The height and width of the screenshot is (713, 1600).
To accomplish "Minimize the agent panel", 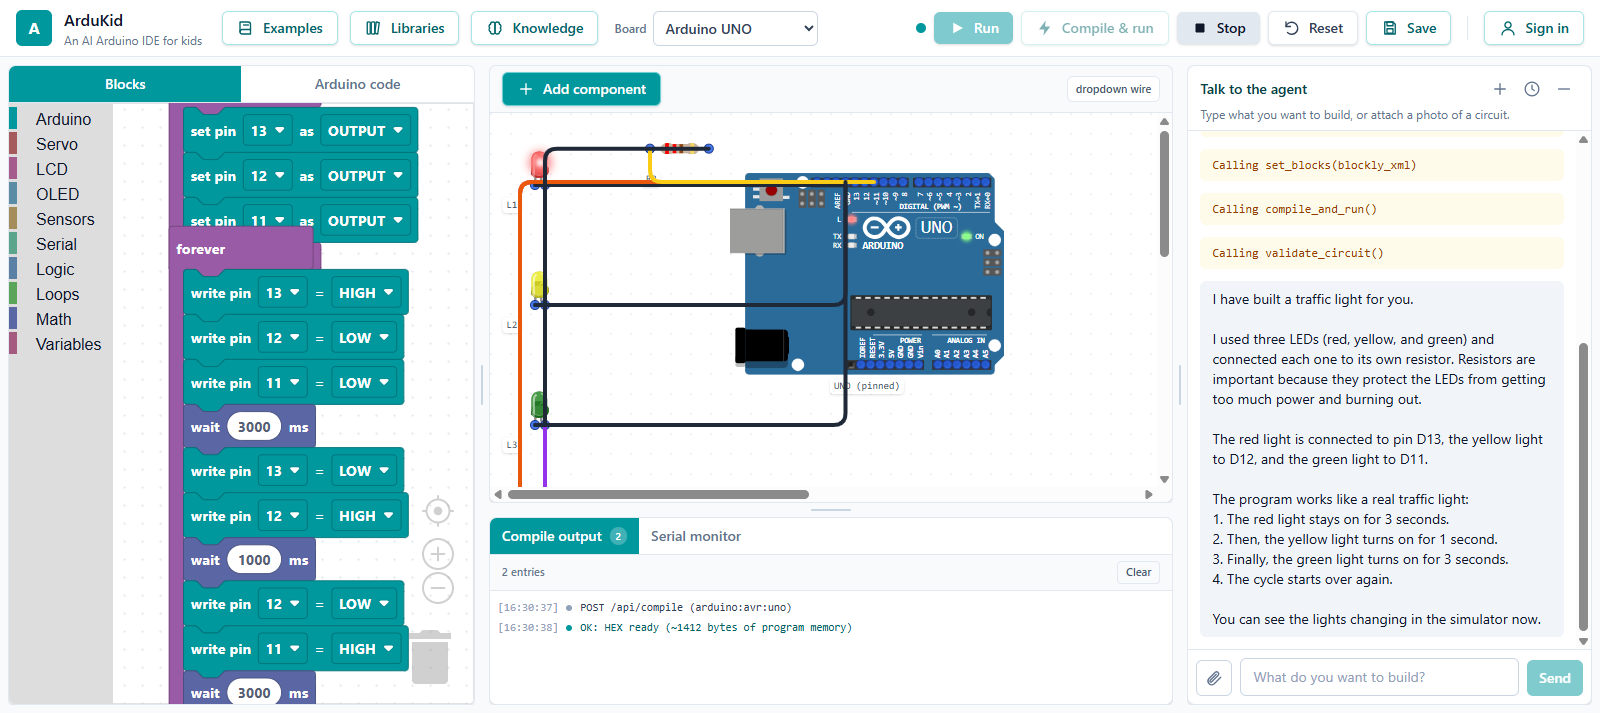I will point(1564,89).
